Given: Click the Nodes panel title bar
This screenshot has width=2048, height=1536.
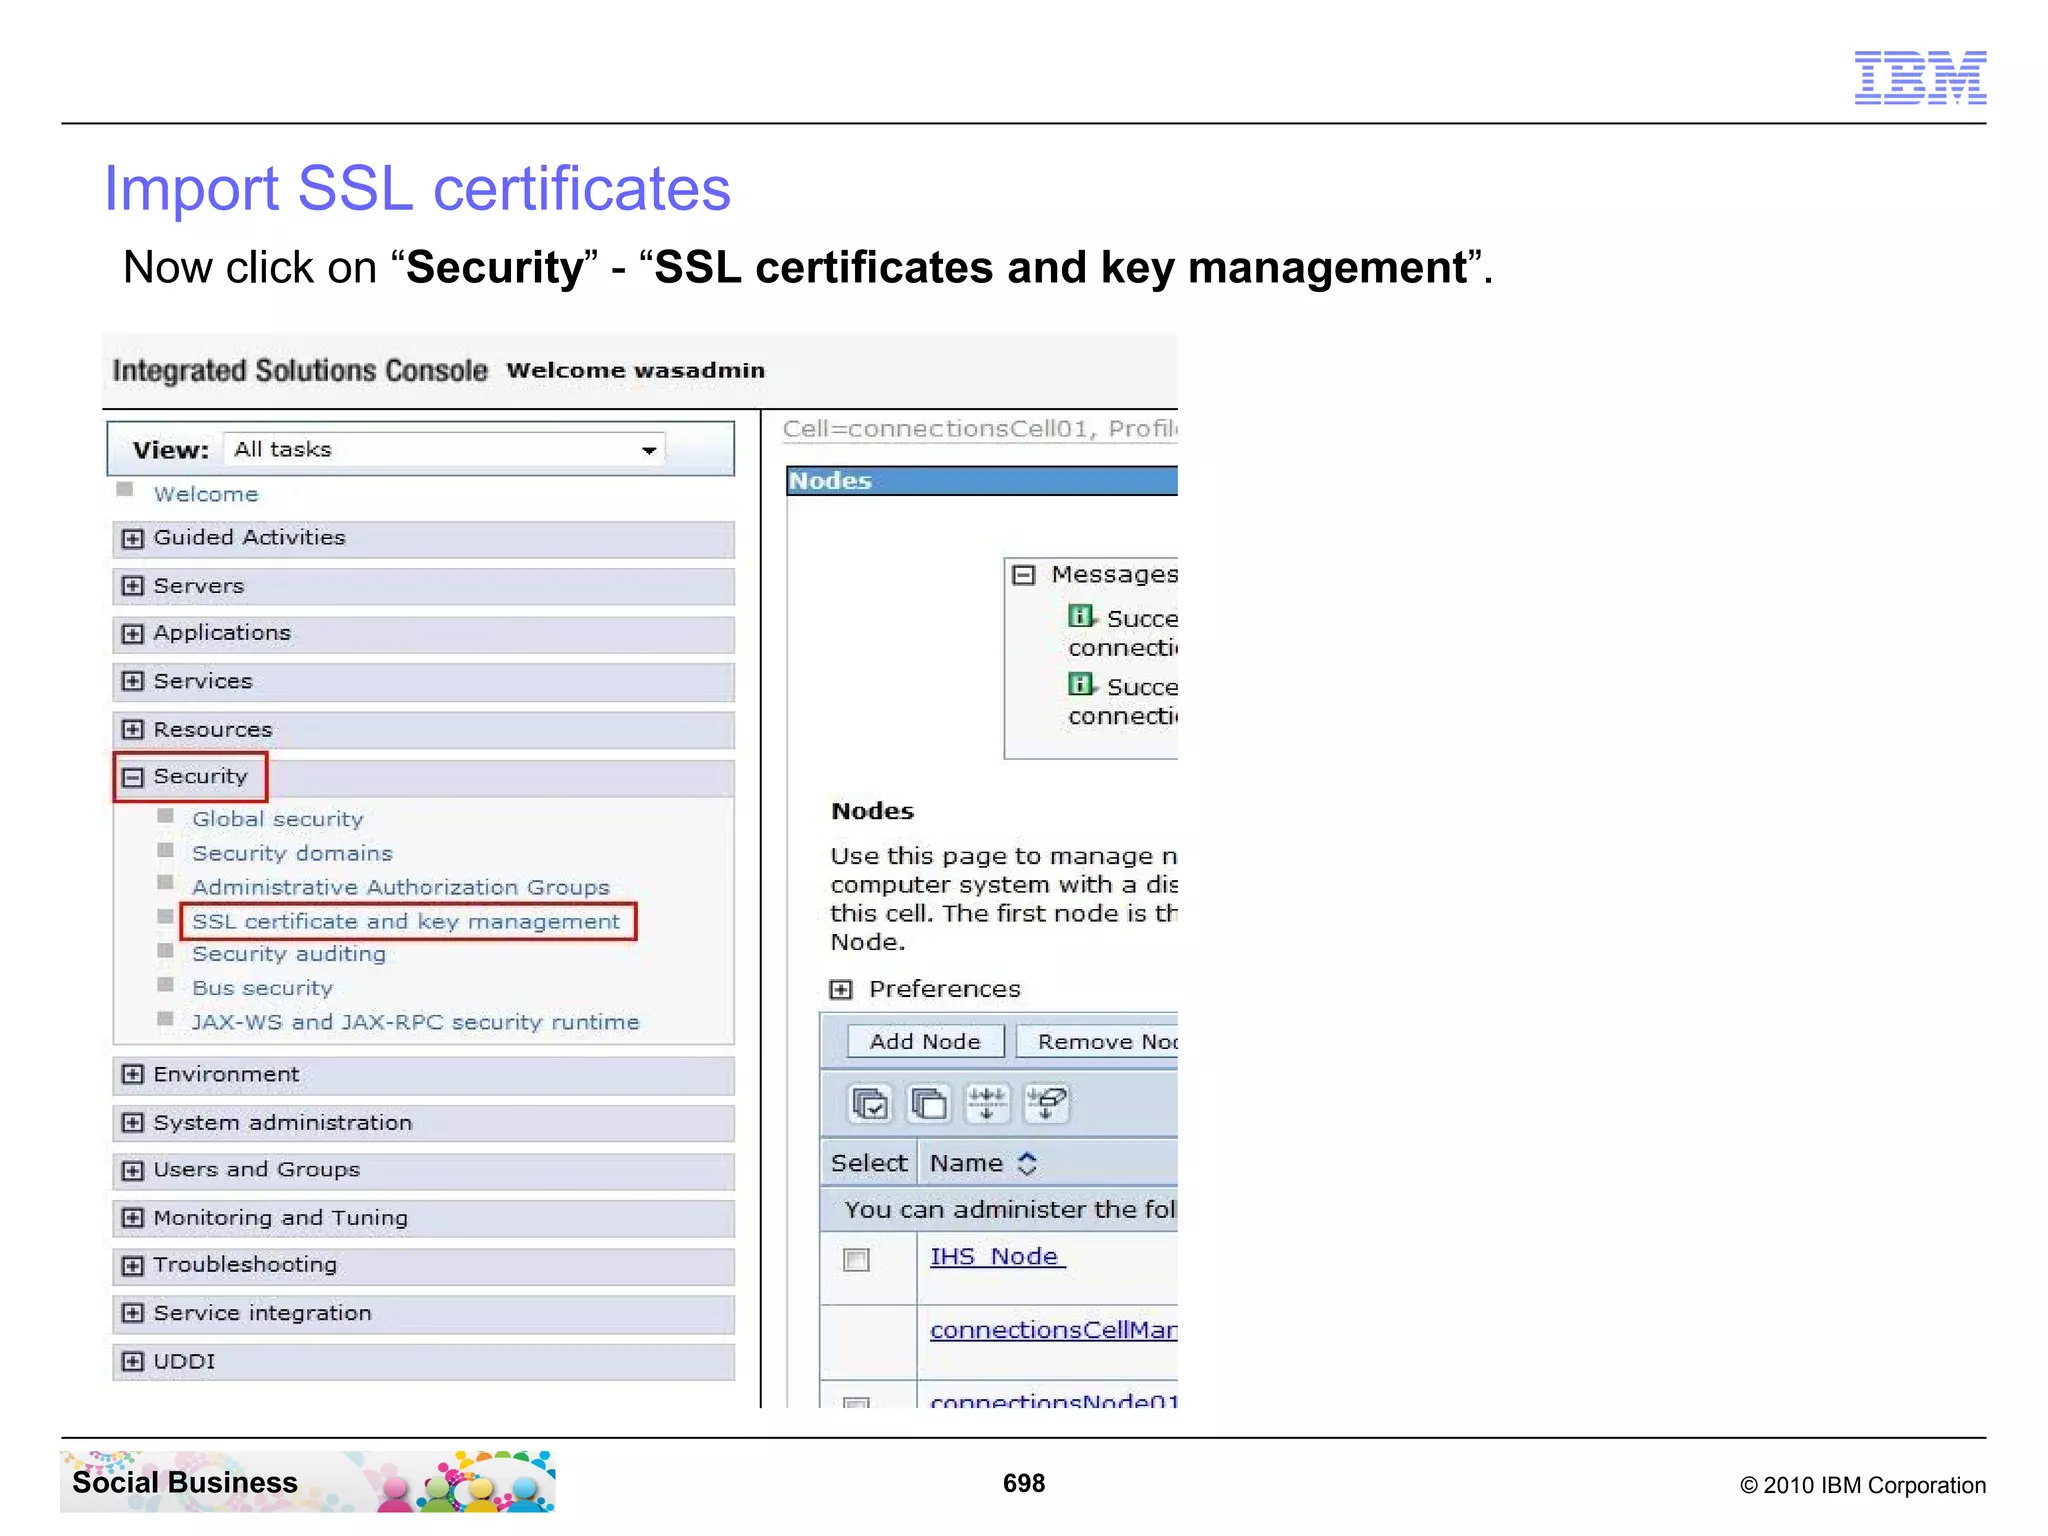Looking at the screenshot, I should tap(982, 481).
